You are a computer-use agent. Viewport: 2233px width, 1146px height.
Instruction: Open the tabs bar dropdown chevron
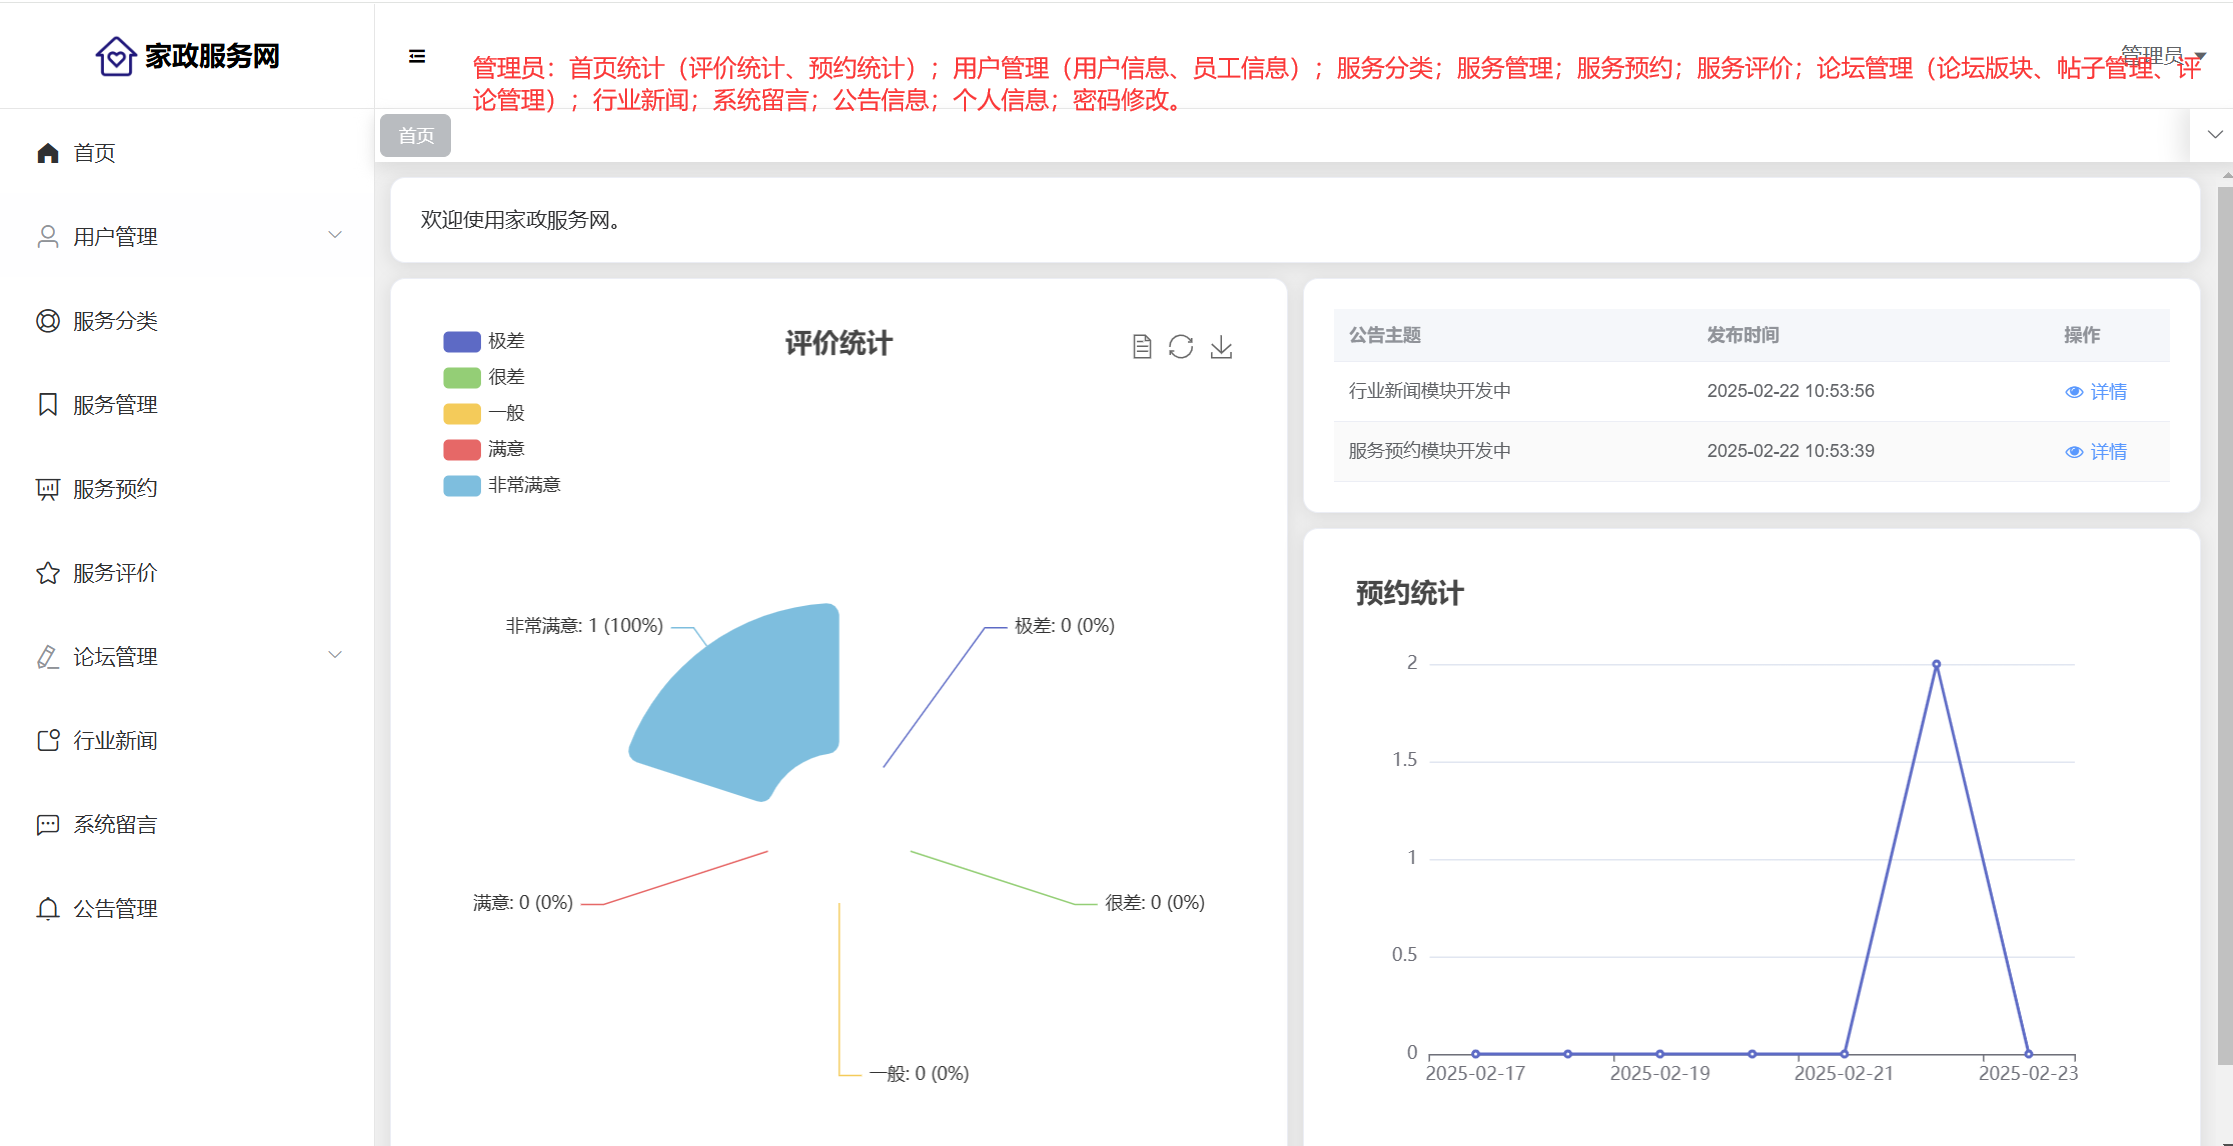(x=2215, y=135)
